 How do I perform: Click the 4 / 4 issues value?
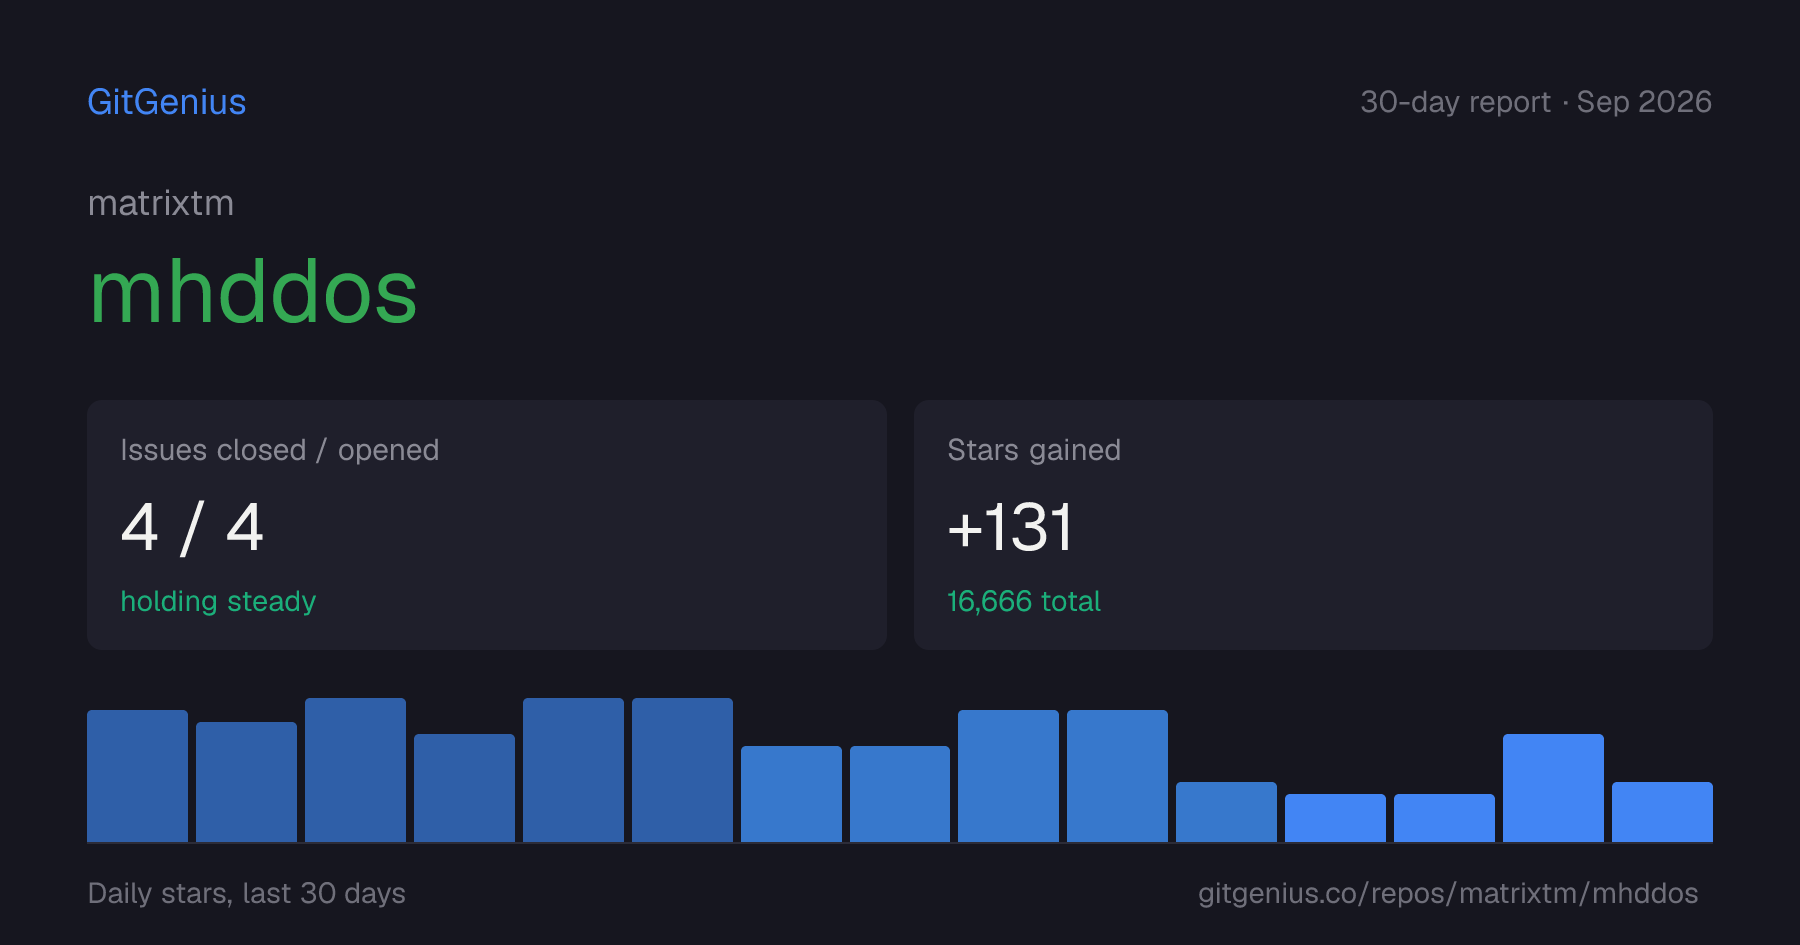192,527
